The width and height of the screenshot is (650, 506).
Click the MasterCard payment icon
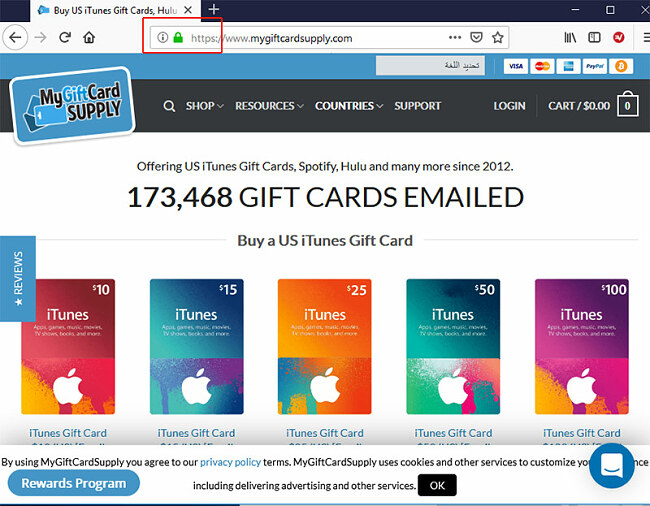click(542, 66)
